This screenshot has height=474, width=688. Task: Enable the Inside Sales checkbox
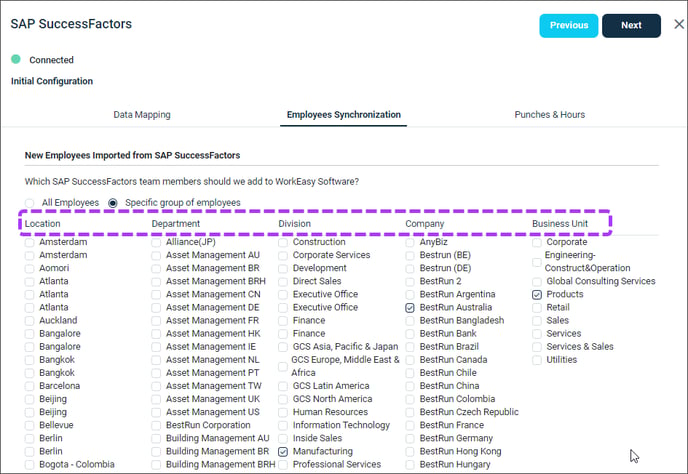(283, 438)
